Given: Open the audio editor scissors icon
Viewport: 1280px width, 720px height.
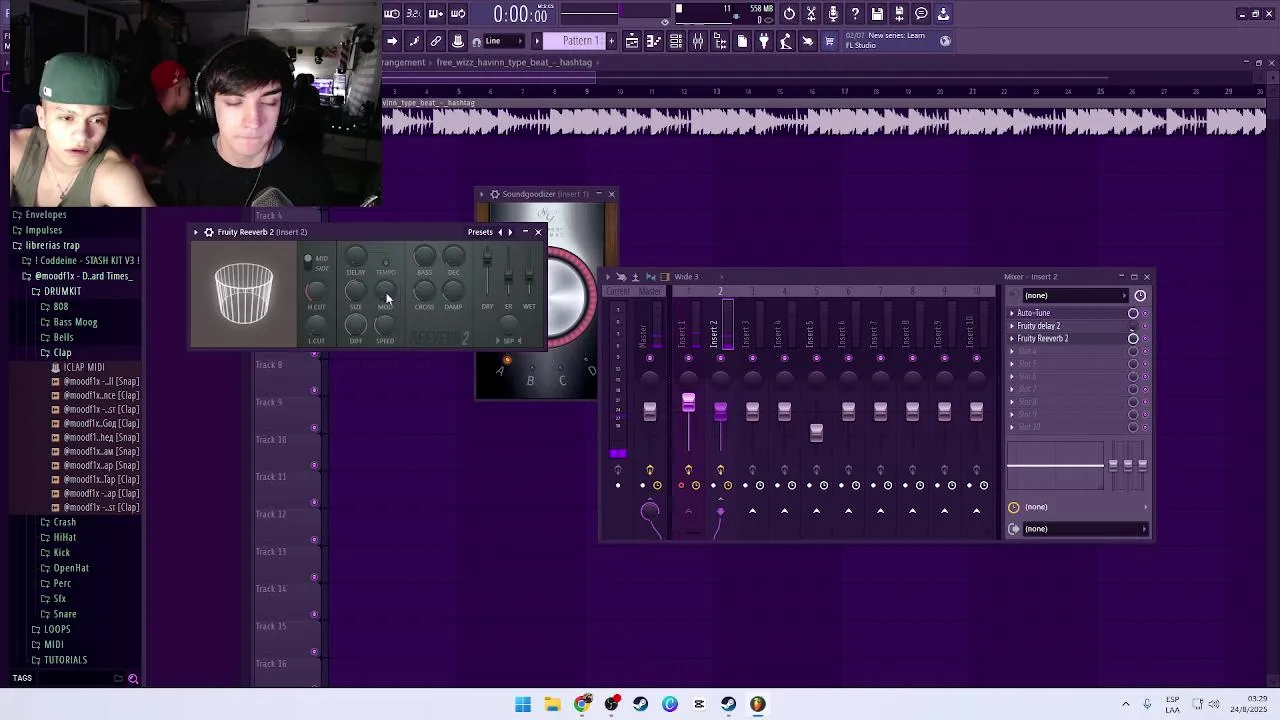Looking at the screenshot, I should (811, 14).
